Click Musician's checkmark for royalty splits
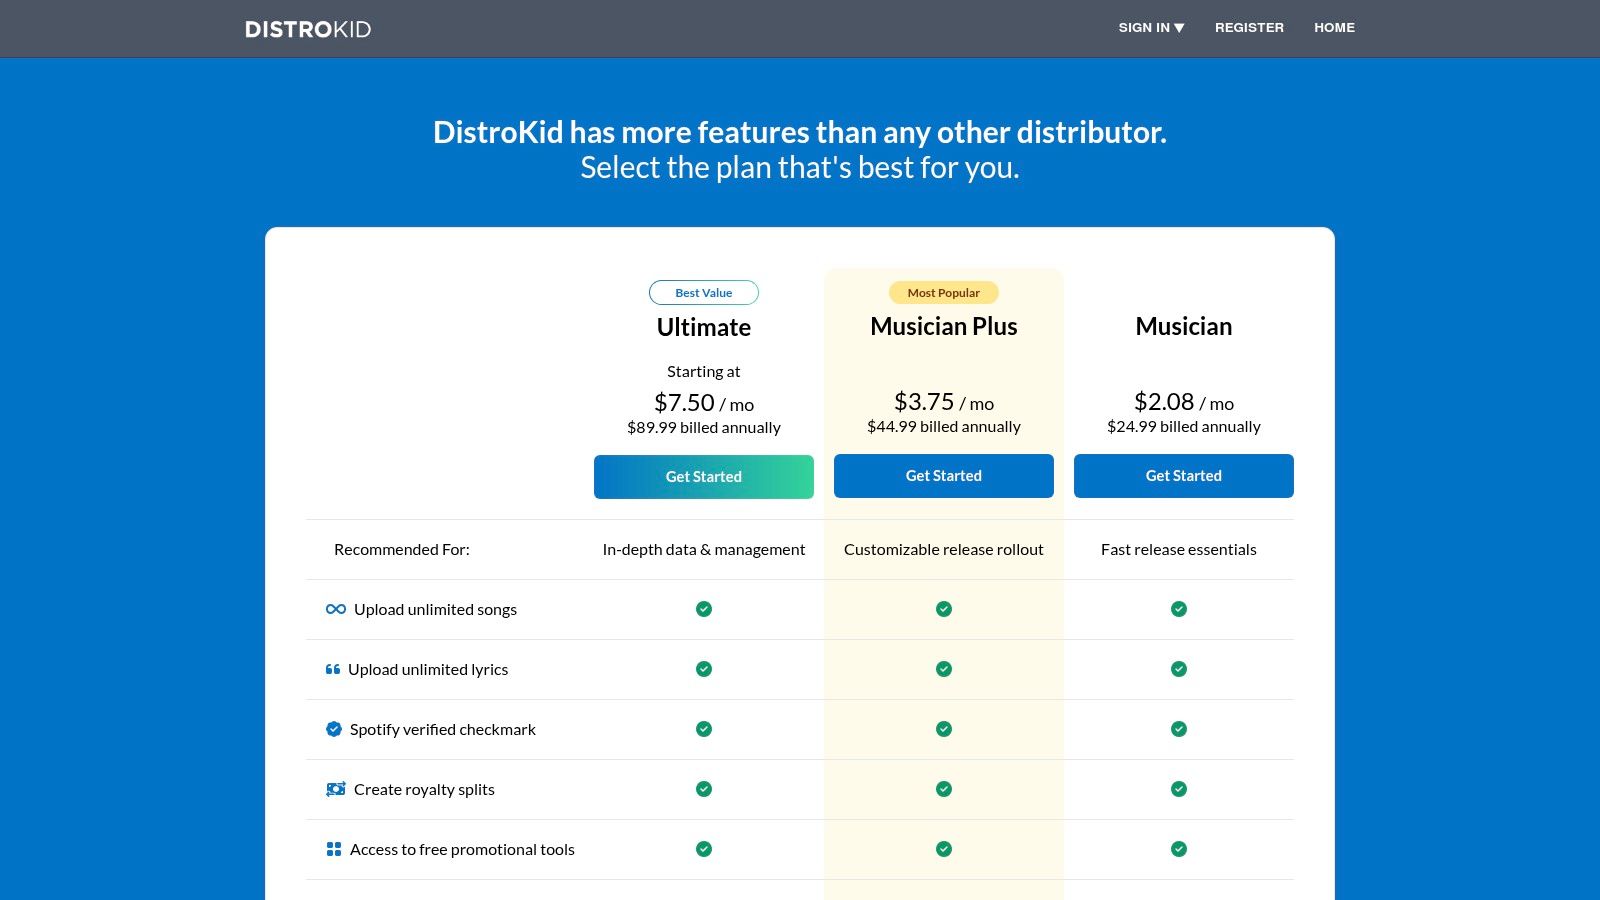 [1179, 789]
